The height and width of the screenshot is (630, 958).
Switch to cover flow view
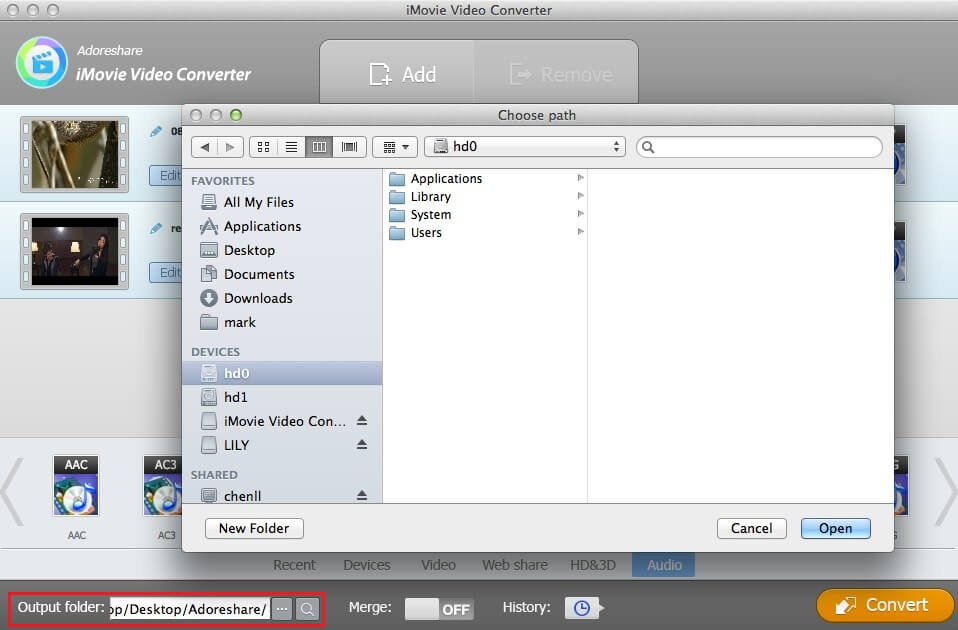(349, 147)
